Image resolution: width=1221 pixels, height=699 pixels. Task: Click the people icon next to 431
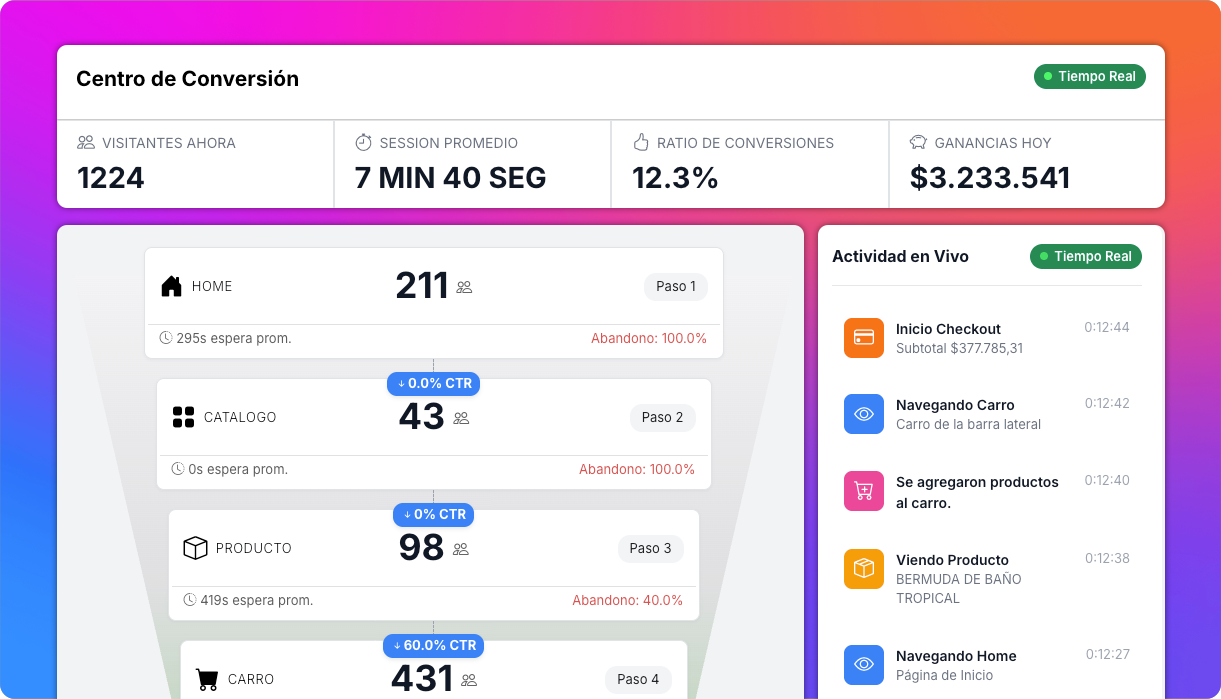[x=469, y=680]
